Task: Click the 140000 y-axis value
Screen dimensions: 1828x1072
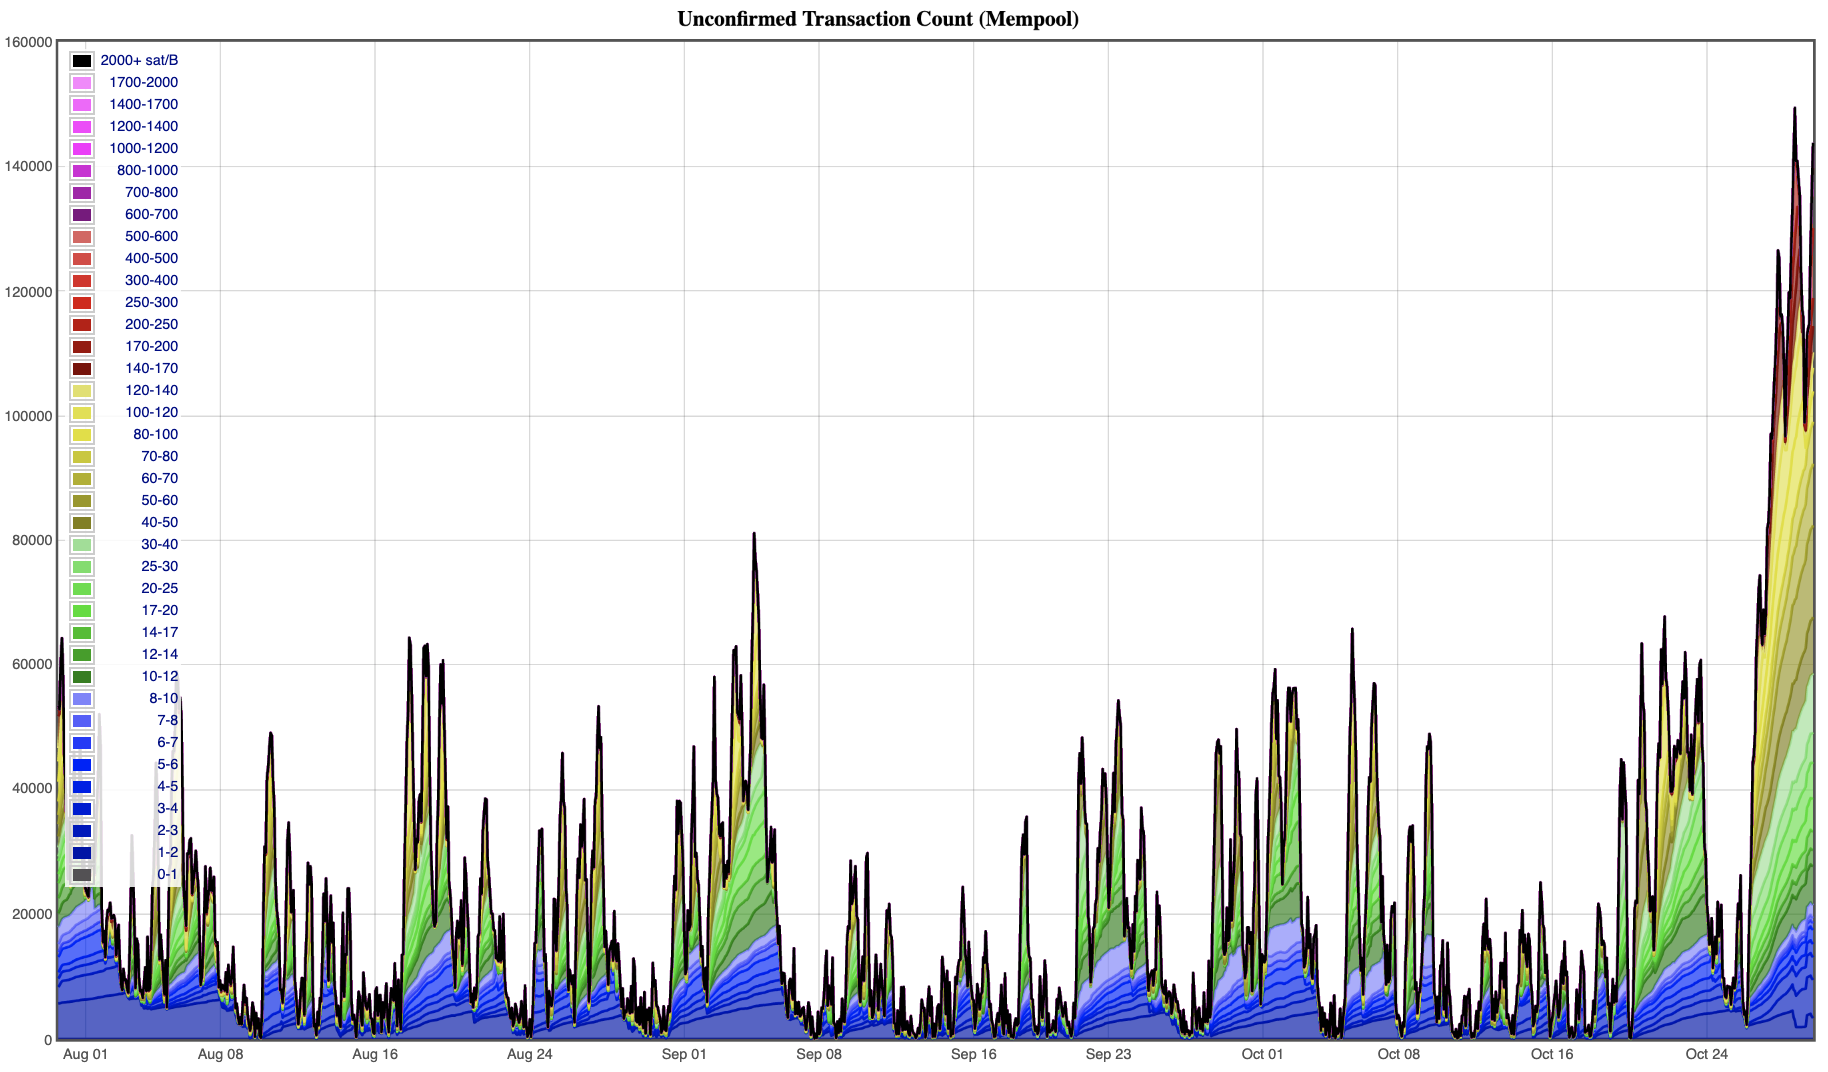Action: [28, 167]
